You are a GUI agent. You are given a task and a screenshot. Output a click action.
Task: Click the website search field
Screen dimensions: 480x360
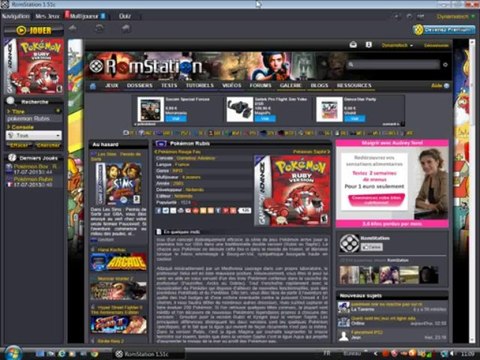click(393, 65)
